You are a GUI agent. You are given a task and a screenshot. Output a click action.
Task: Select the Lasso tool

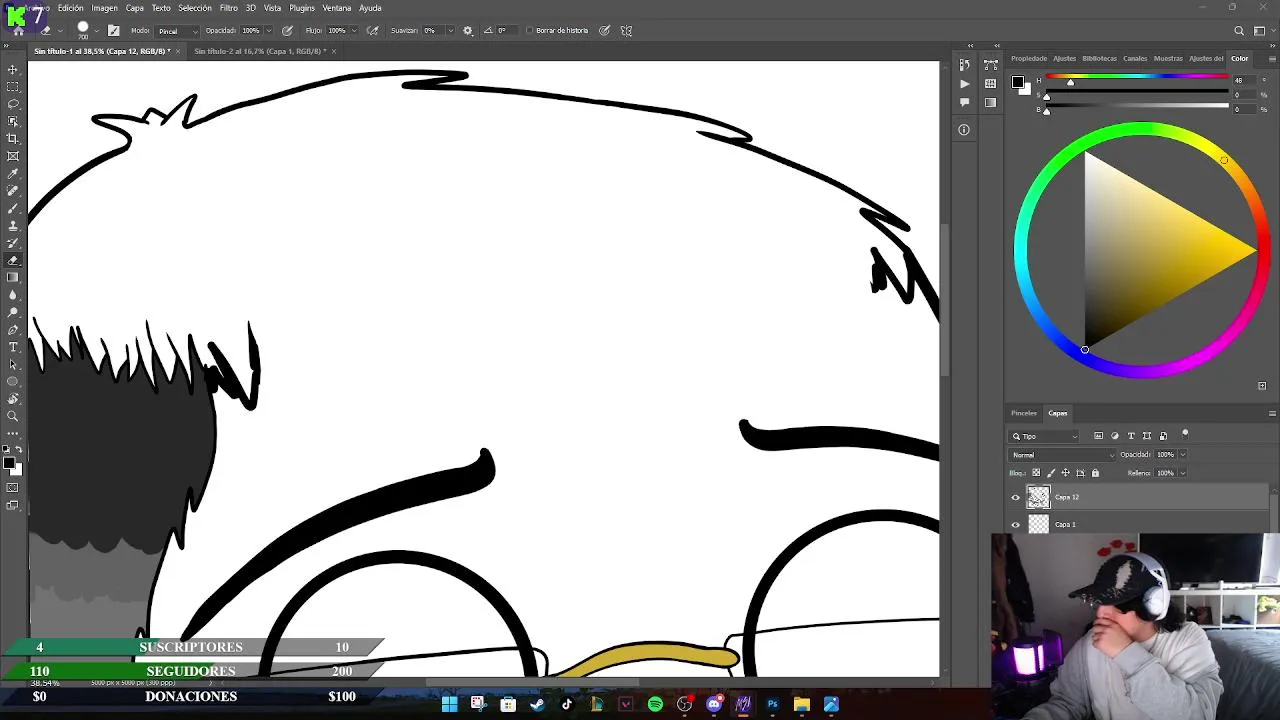point(13,104)
